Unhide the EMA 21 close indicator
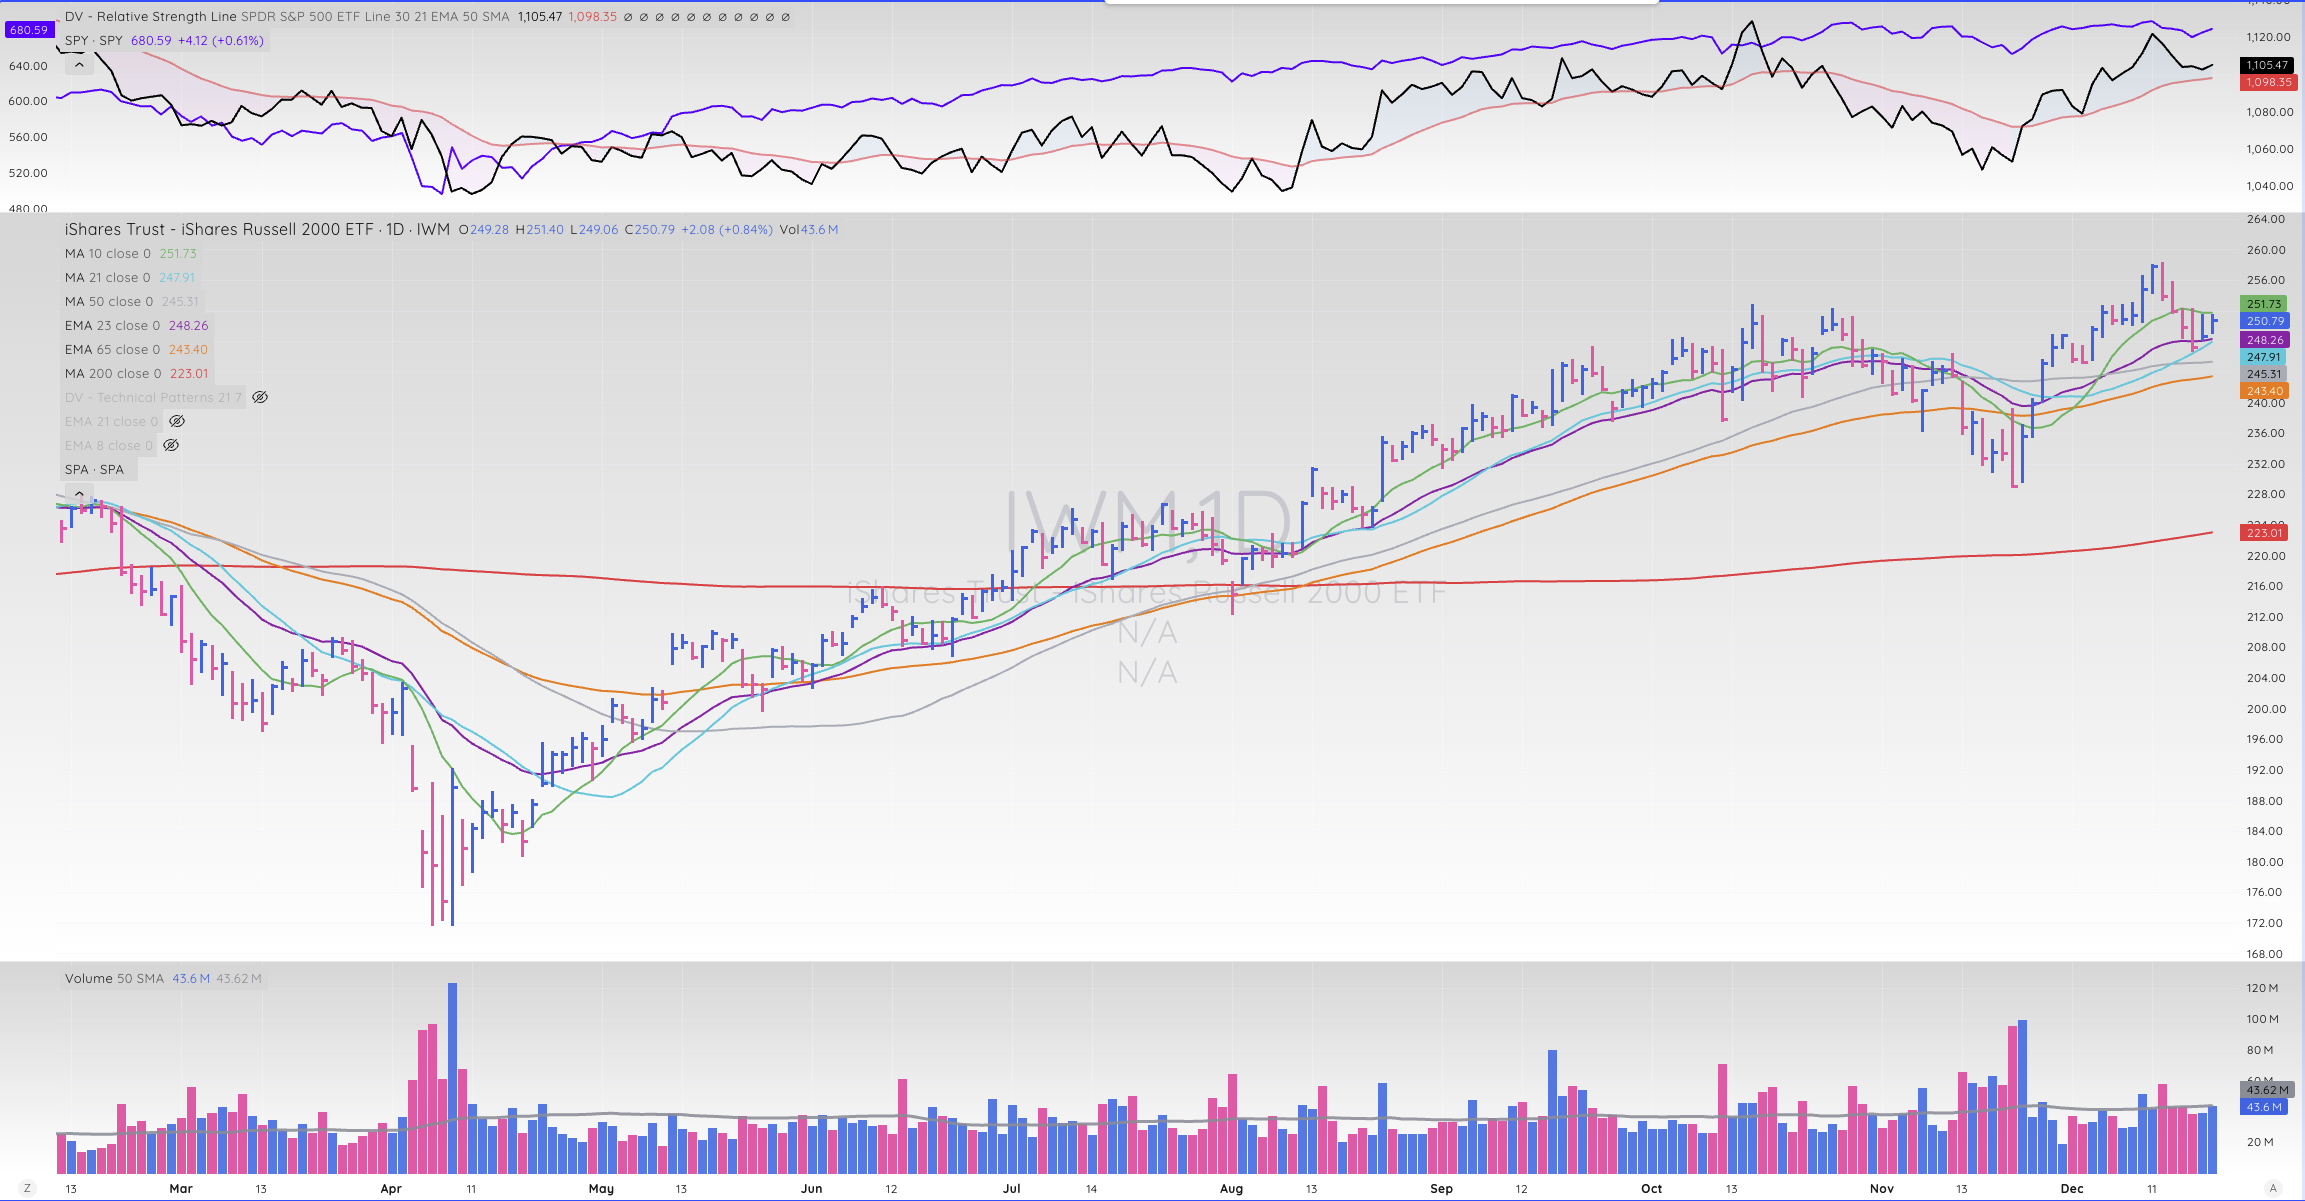The image size is (2305, 1201). coord(177,422)
